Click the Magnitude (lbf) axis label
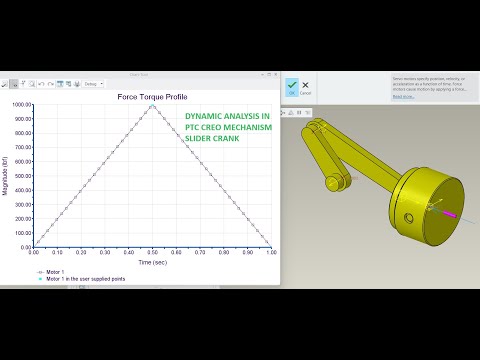This screenshot has height=360, width=480. pos(5,176)
